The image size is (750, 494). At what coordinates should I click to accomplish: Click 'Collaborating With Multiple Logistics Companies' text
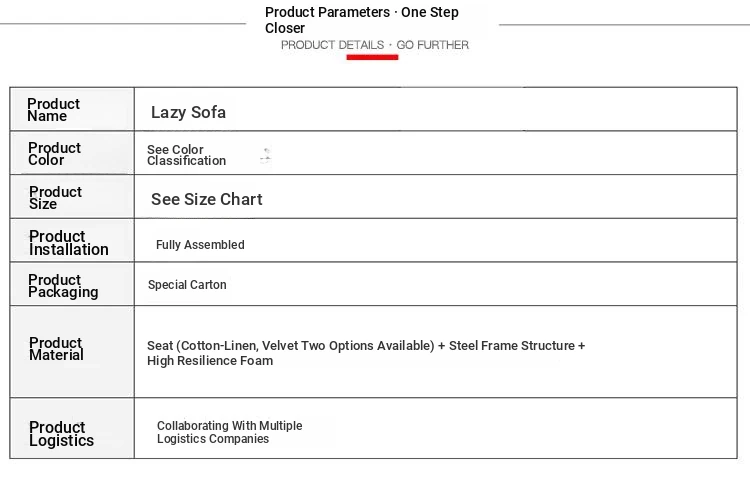(230, 432)
